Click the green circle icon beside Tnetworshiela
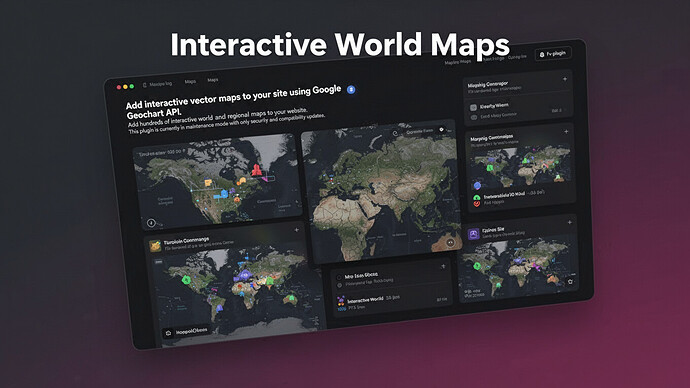This screenshot has width=690, height=388. [x=477, y=198]
